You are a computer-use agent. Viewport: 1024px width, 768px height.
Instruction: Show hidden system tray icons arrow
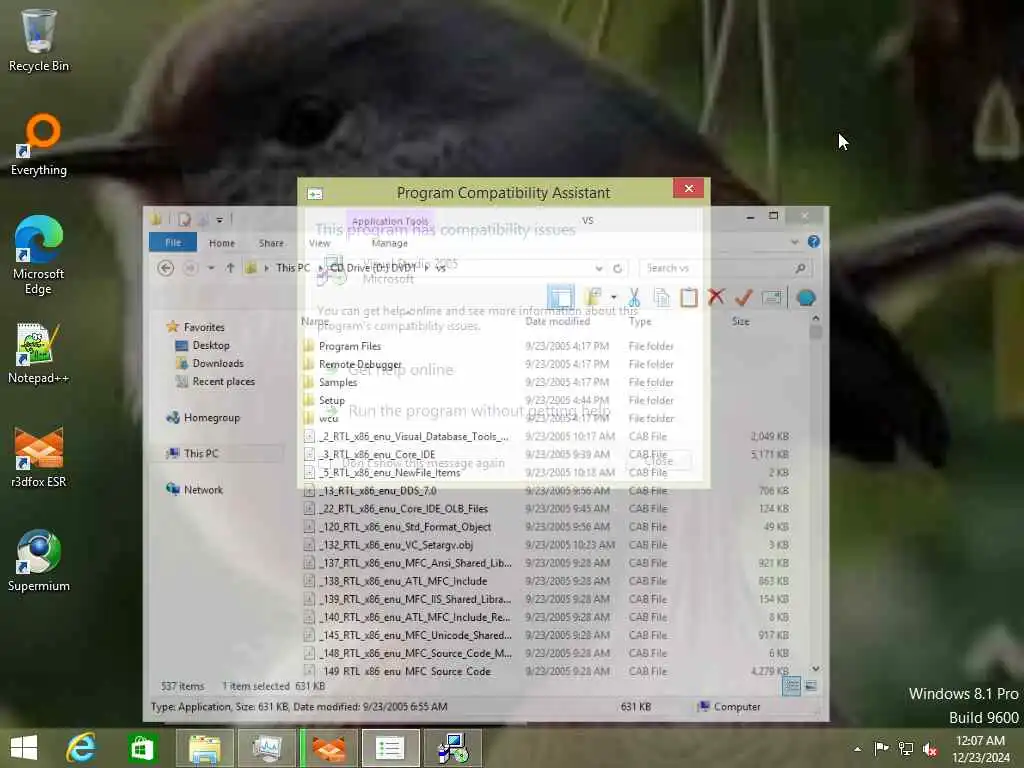857,748
